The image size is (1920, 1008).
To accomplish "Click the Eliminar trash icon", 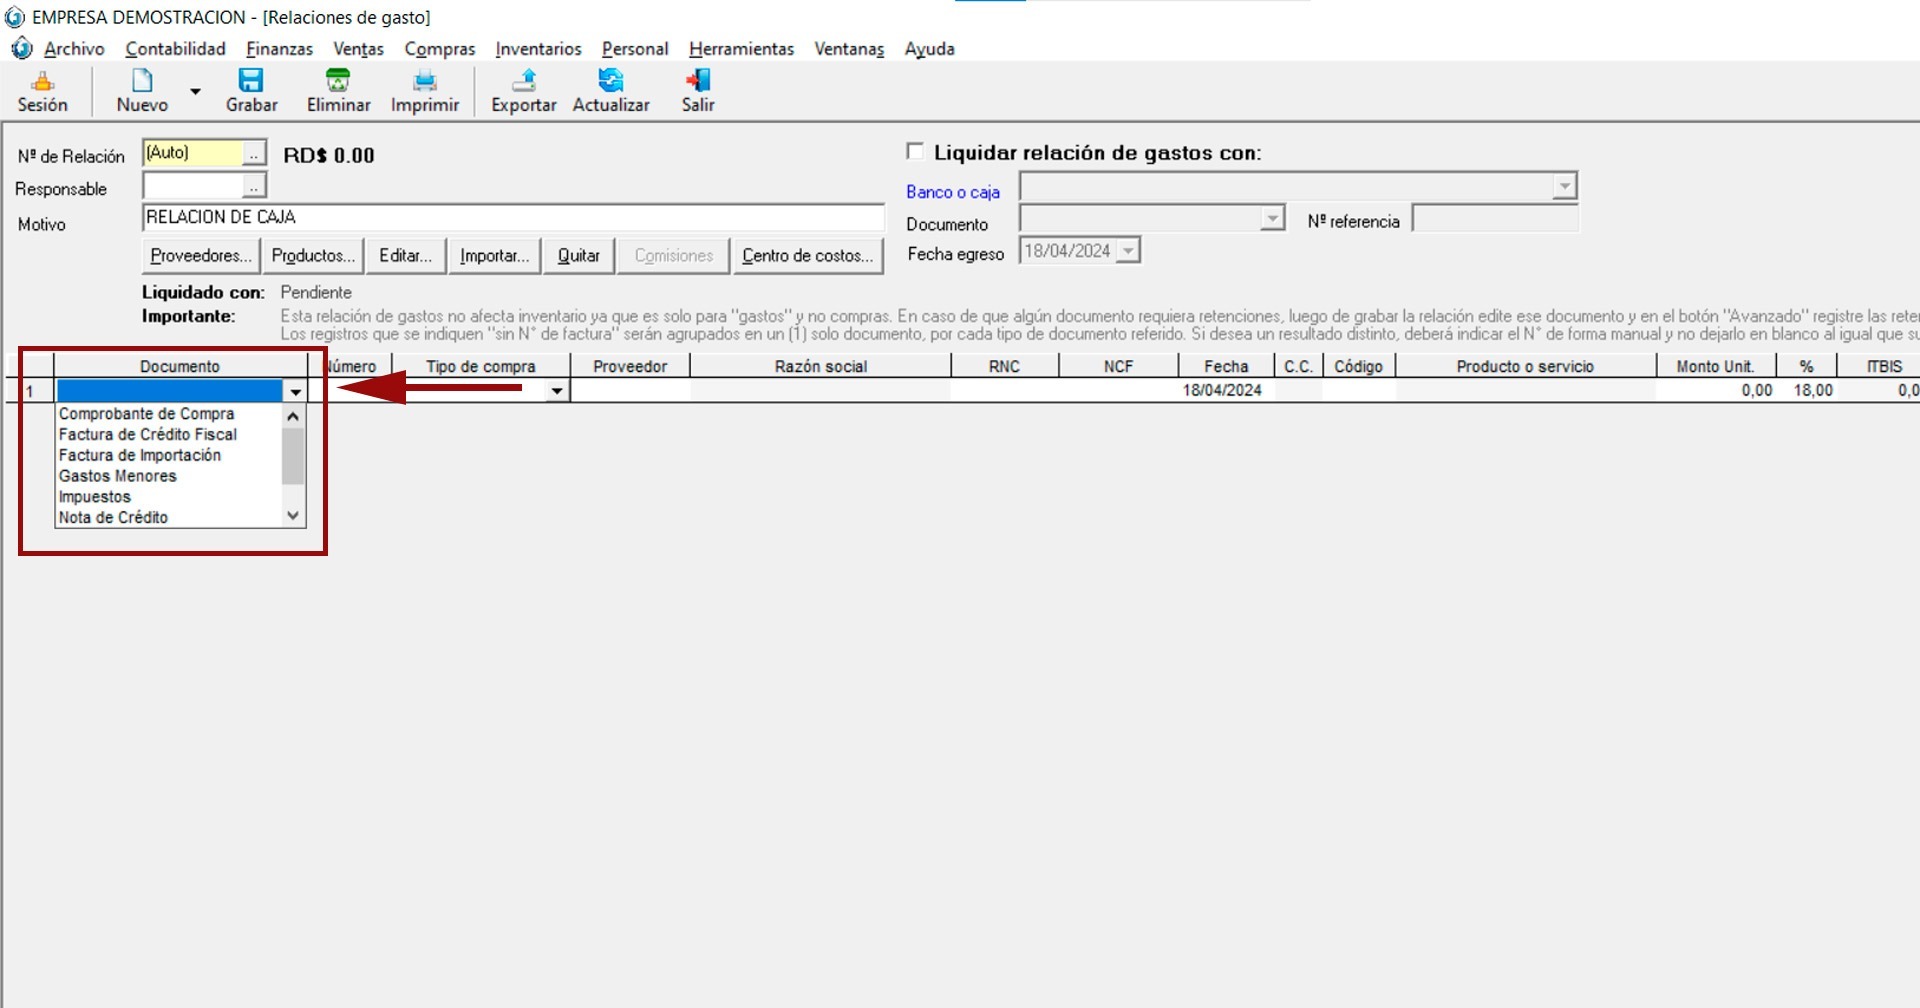I will tap(338, 81).
